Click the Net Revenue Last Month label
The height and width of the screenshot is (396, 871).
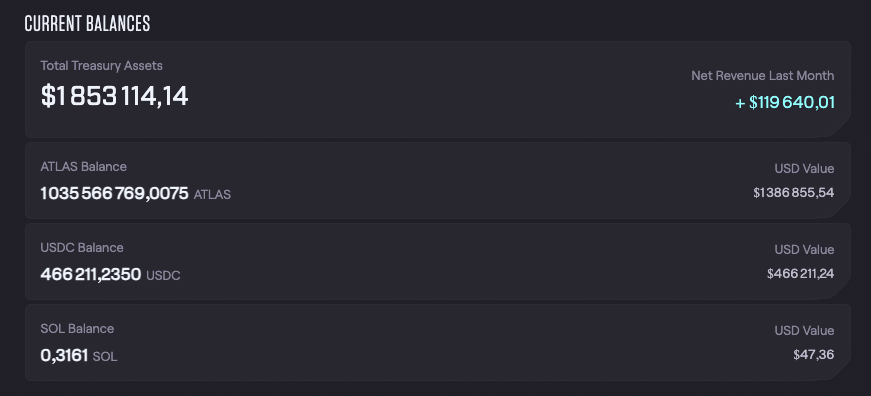click(763, 76)
